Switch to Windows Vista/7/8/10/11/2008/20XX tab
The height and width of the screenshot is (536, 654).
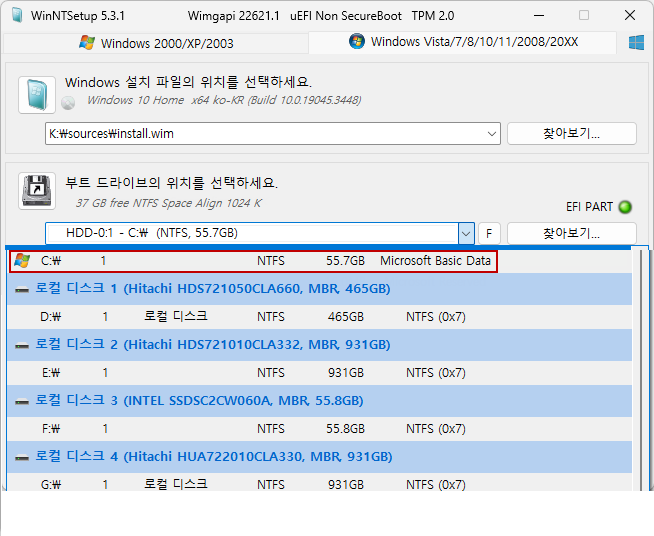462,42
